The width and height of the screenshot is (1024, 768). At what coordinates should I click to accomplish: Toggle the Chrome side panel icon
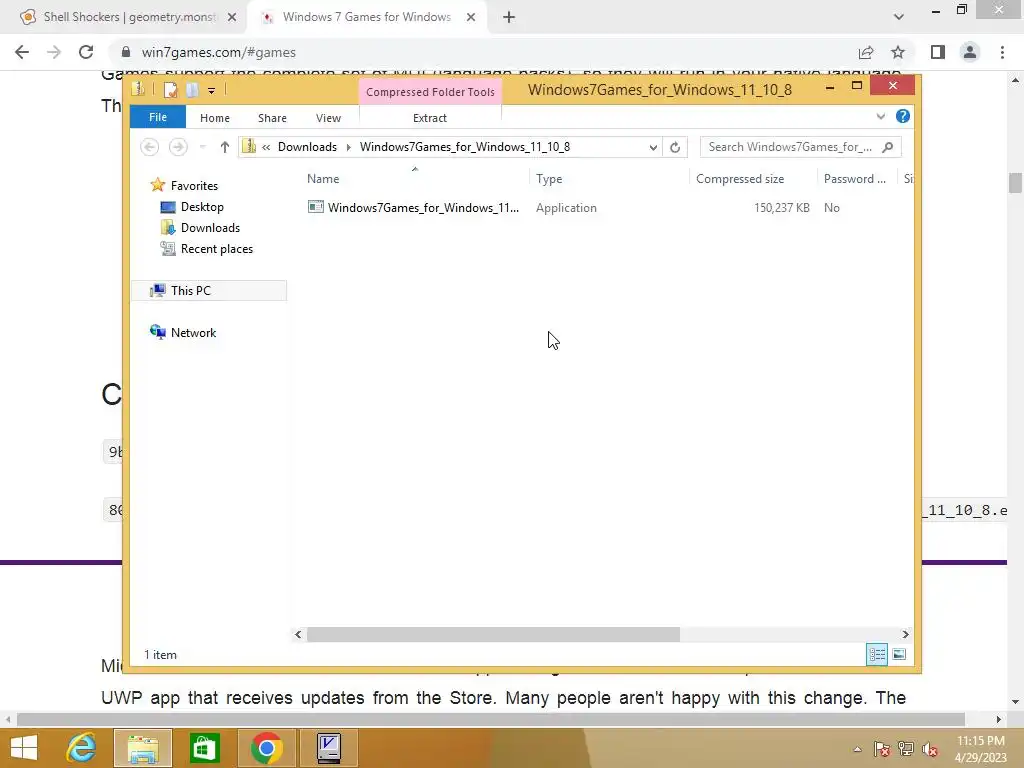pos(938,52)
